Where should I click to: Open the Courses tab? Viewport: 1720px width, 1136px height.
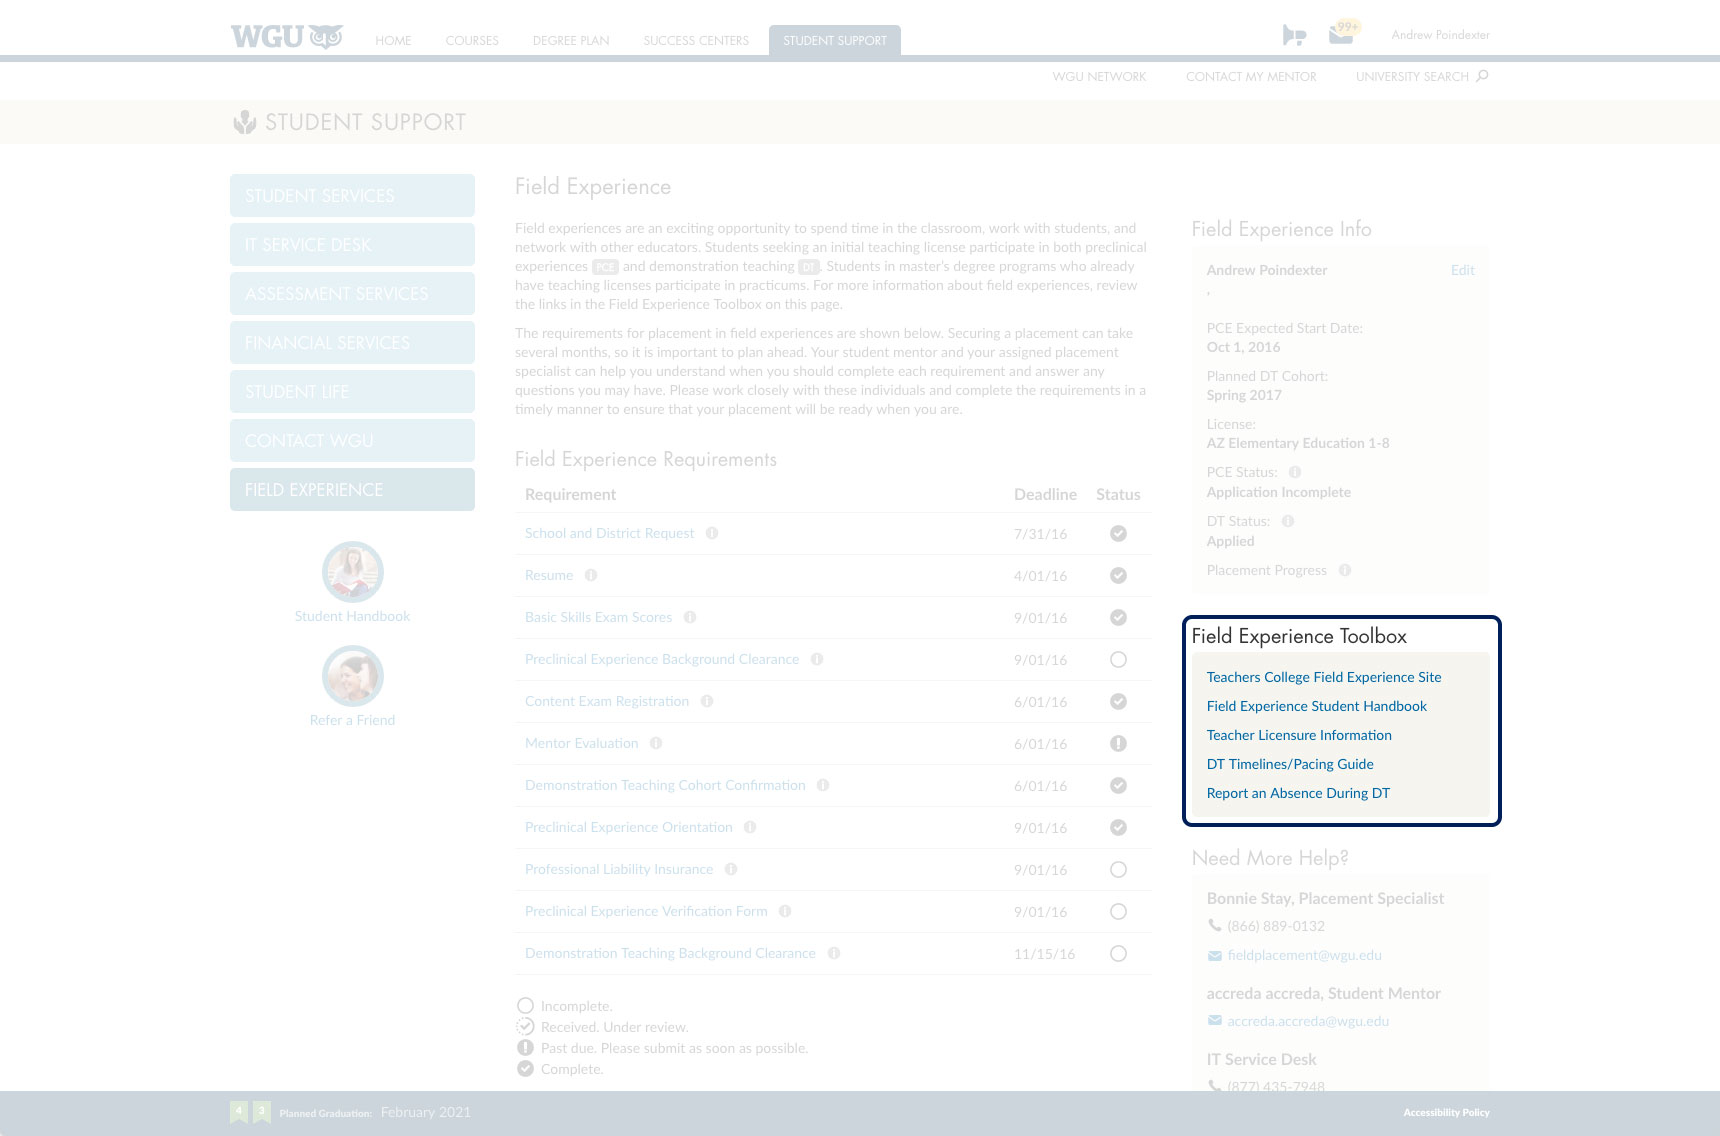point(472,41)
